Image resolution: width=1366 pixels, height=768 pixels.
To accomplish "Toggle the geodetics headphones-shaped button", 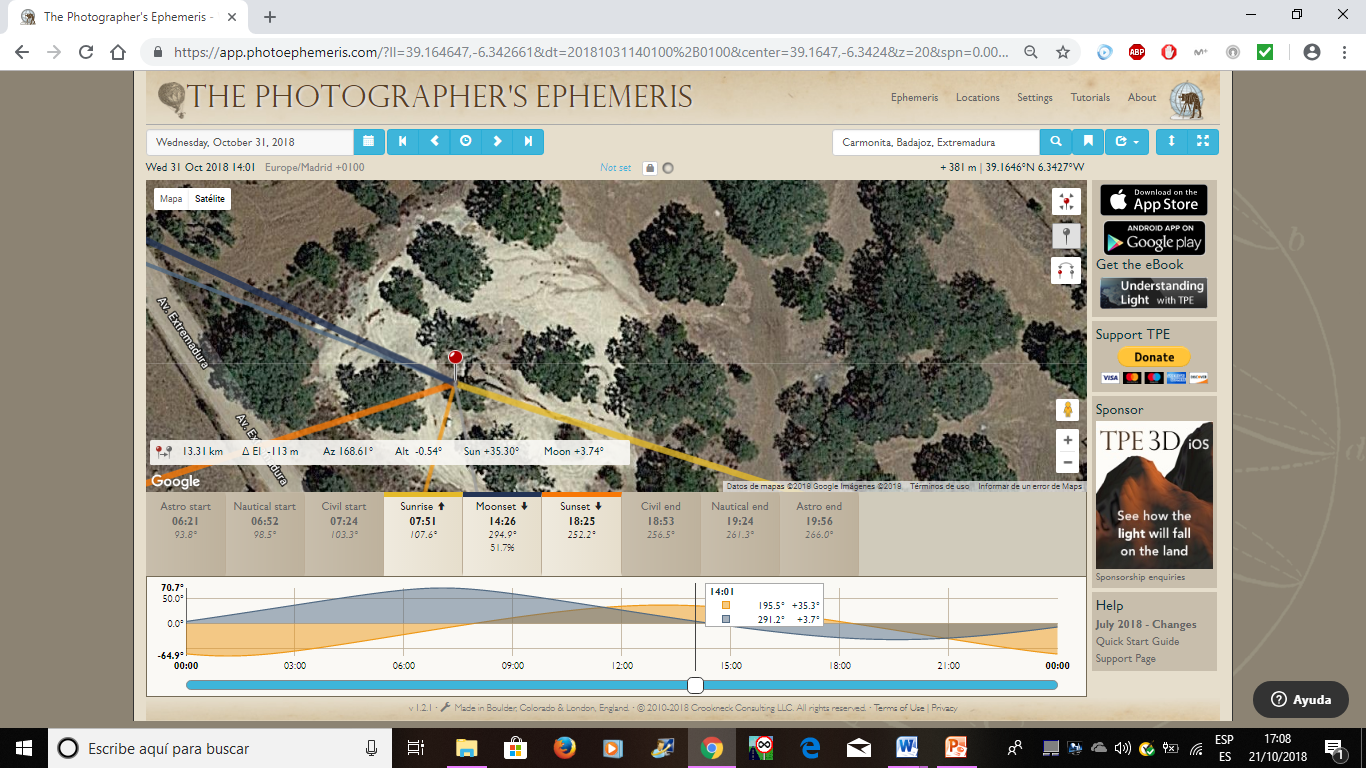I will point(1066,270).
